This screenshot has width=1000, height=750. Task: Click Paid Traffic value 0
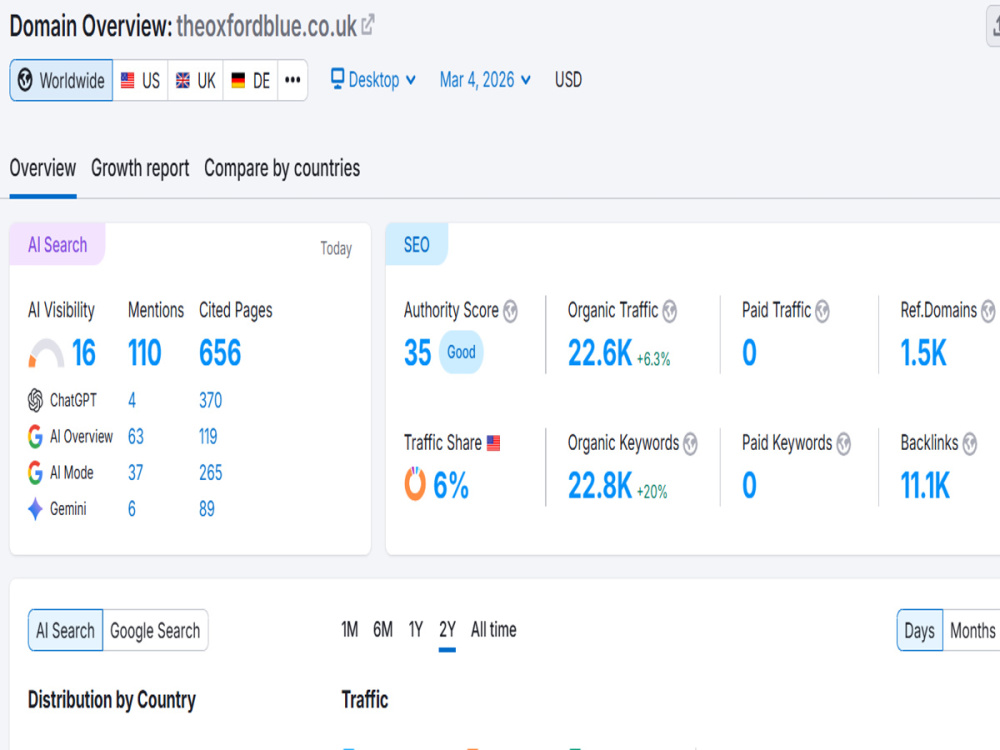point(749,353)
